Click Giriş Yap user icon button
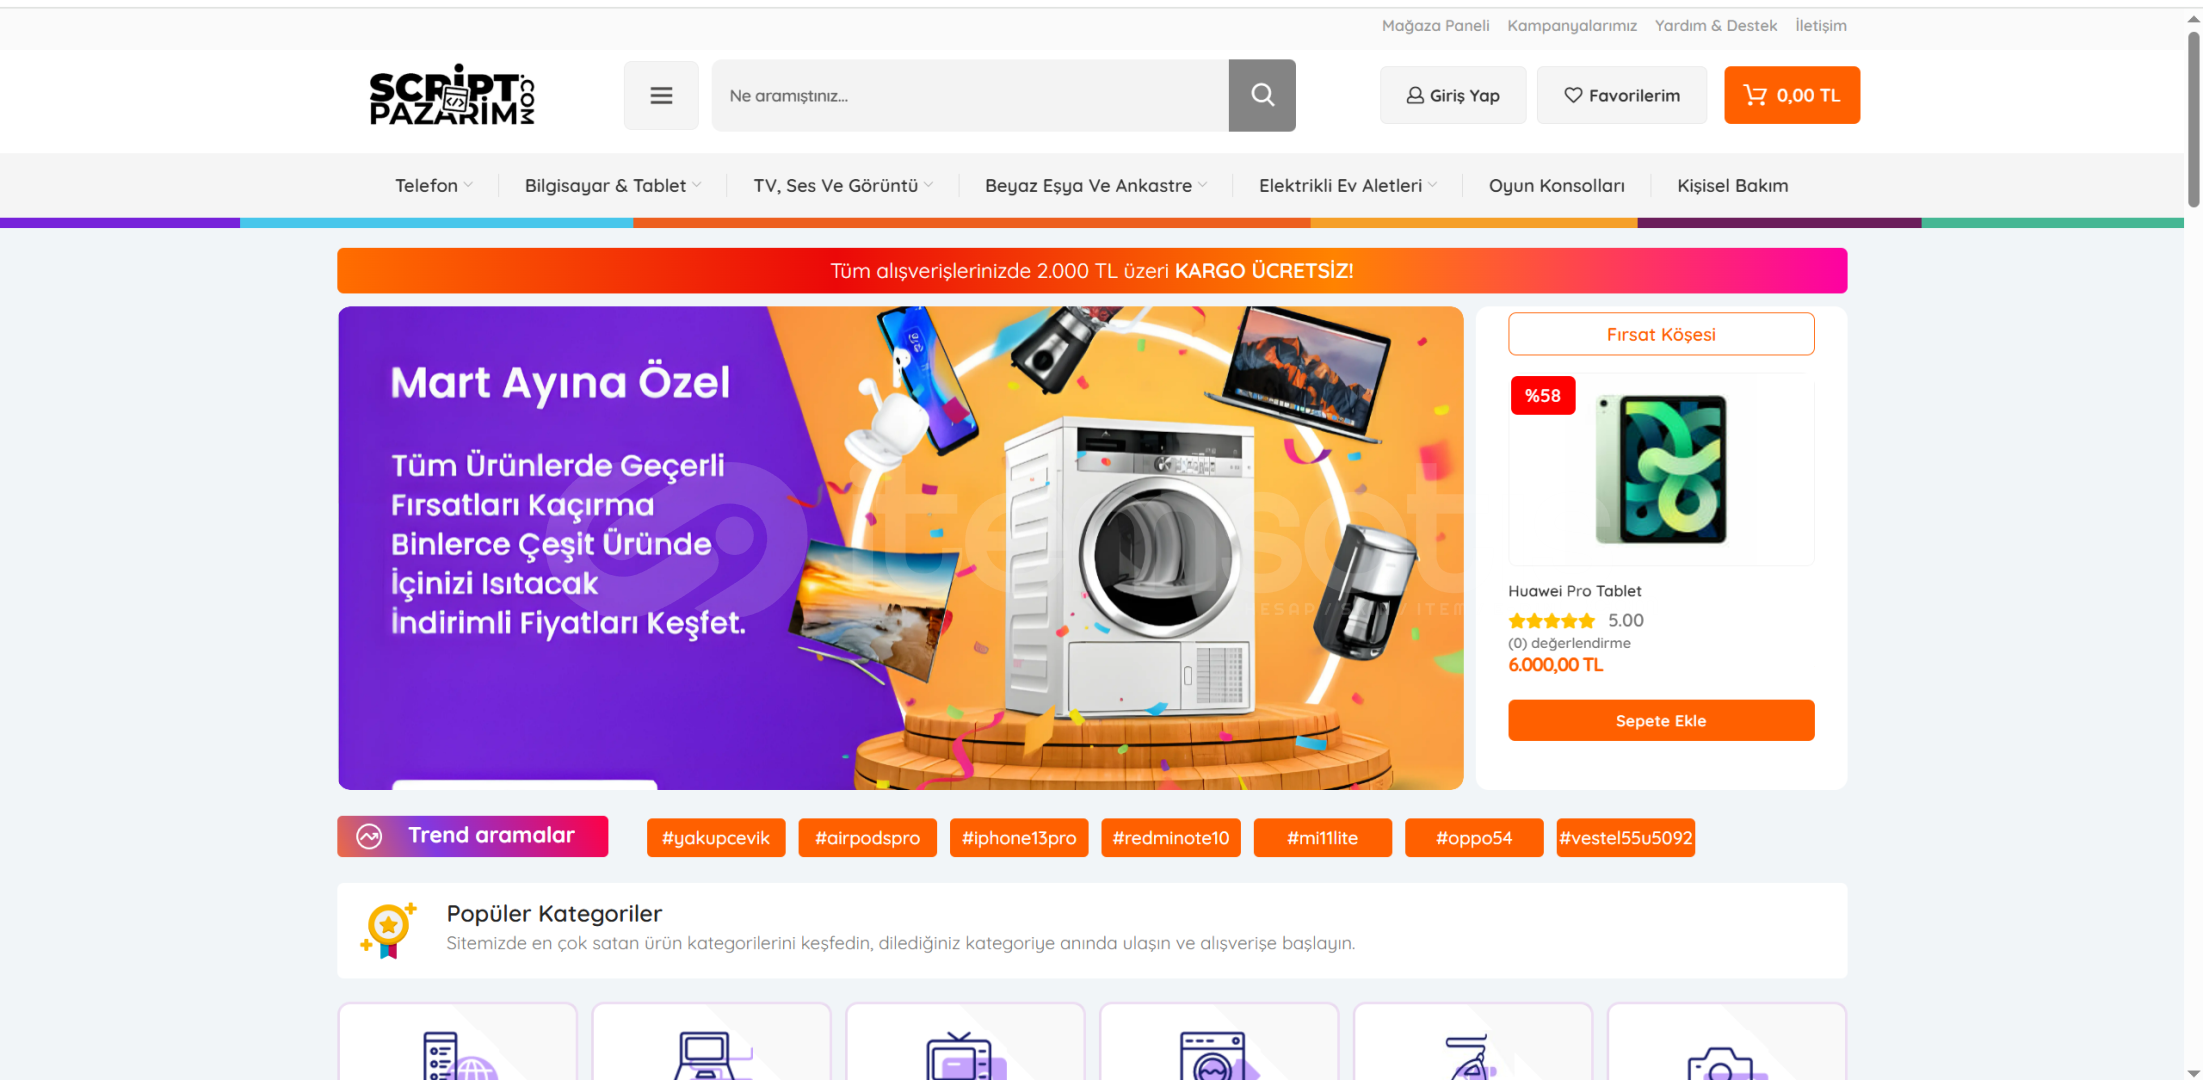2203x1080 pixels. 1453,95
